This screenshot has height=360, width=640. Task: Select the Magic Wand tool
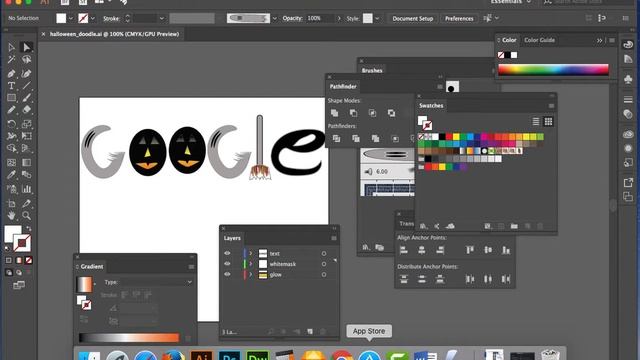coord(11,60)
